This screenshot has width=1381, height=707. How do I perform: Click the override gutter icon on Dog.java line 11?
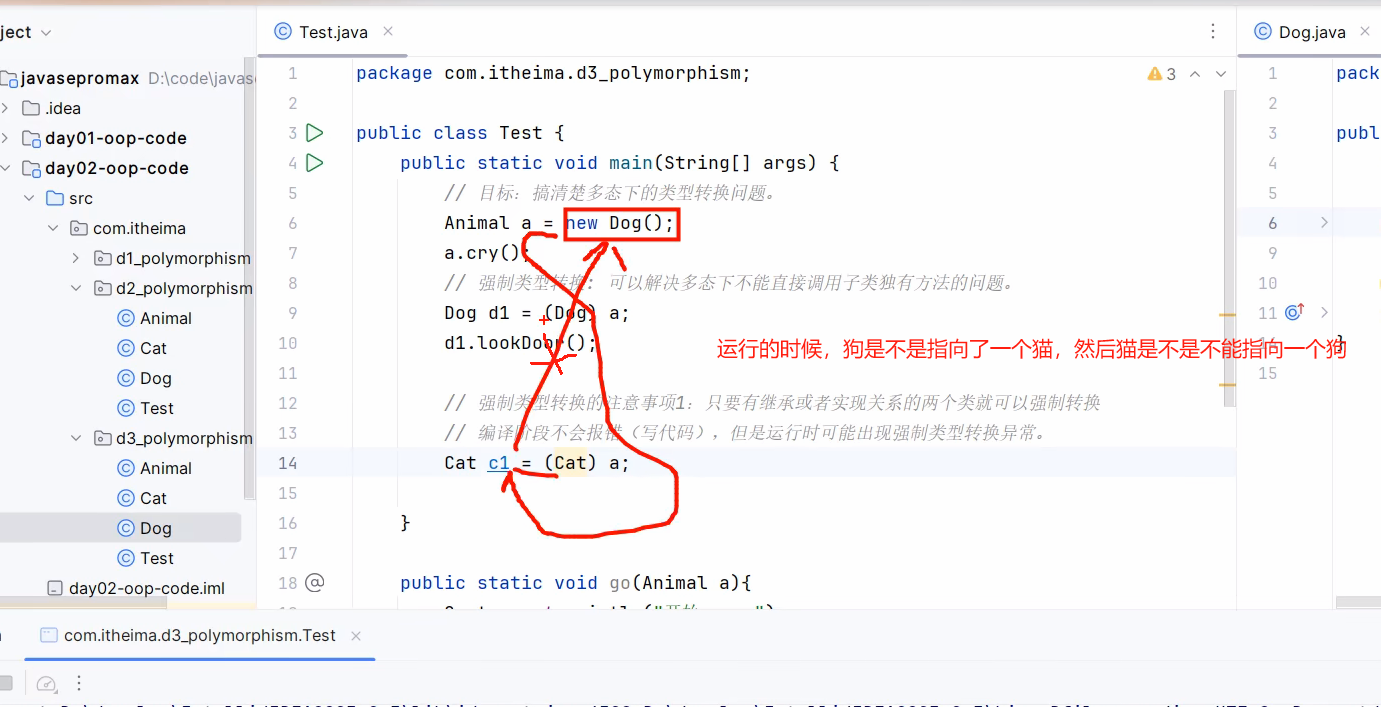pyautogui.click(x=1293, y=313)
